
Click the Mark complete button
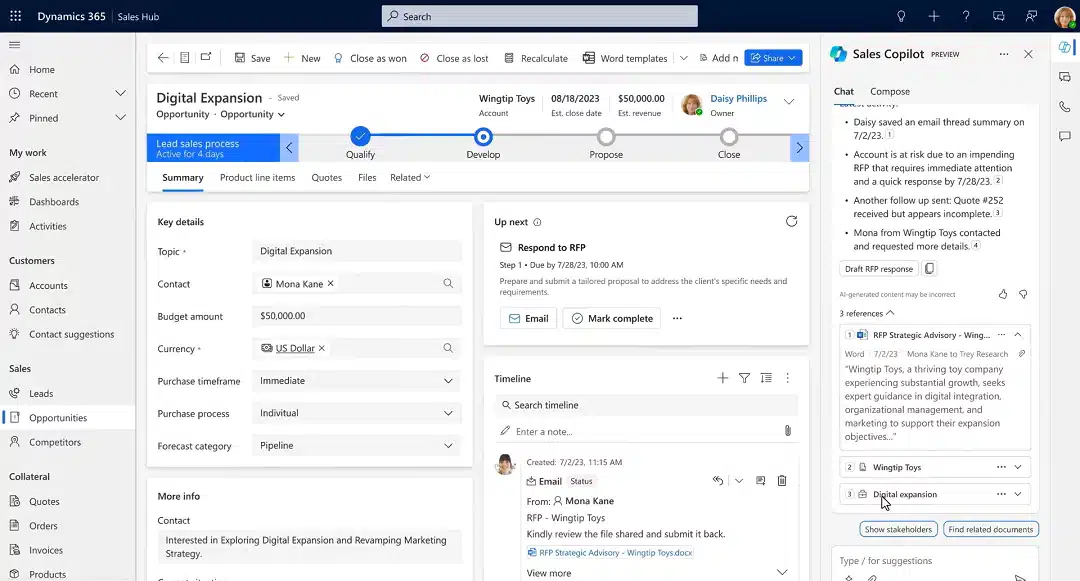tap(612, 318)
